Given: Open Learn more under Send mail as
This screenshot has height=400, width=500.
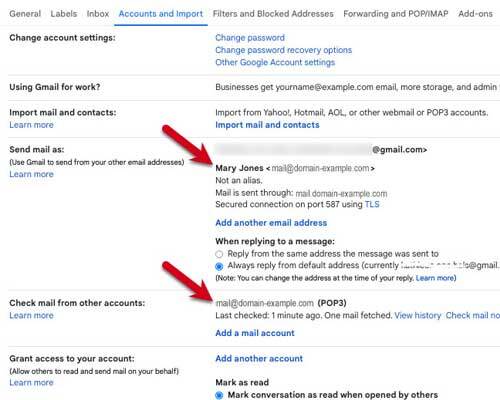Looking at the screenshot, I should tap(31, 174).
